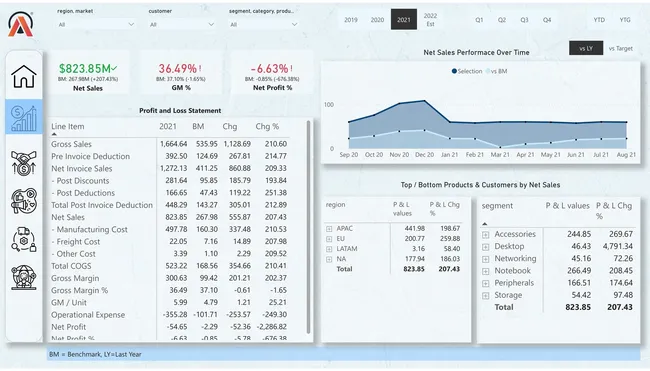The width and height of the screenshot is (650, 371).
Task: Expand the Peripherals segment row
Action: (485, 284)
